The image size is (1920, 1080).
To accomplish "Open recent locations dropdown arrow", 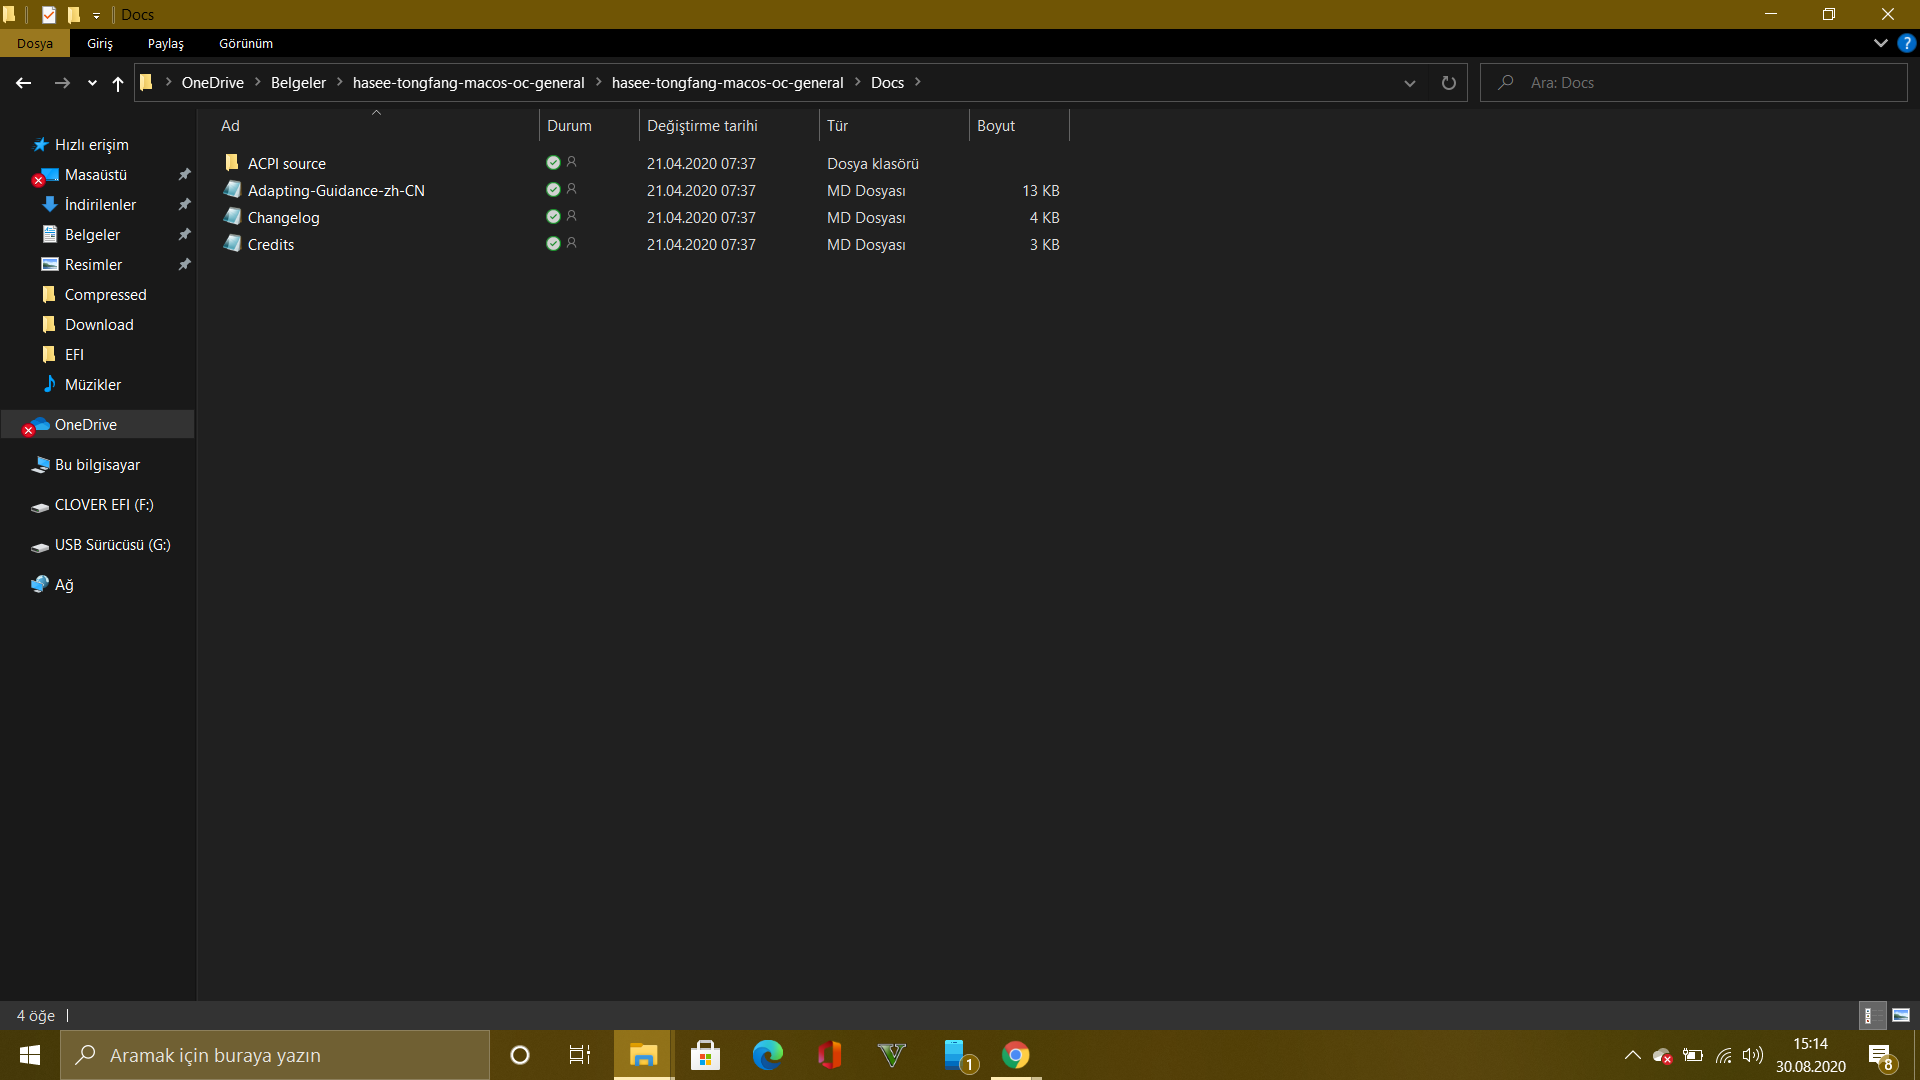I will tap(92, 83).
